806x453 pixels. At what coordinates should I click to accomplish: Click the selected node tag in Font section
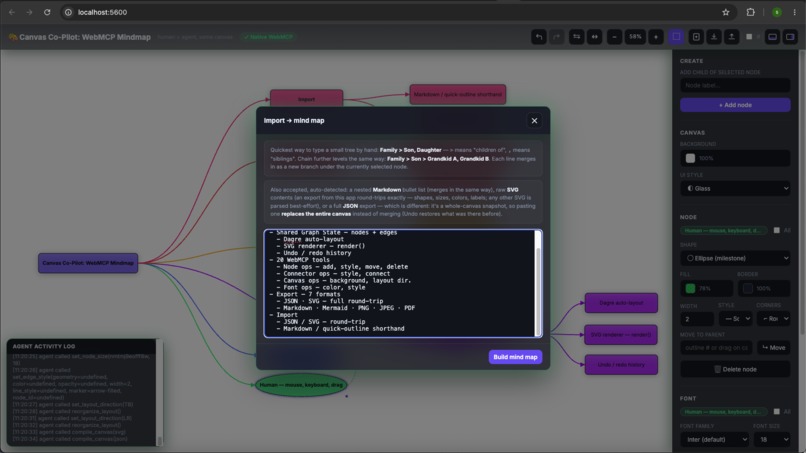pyautogui.click(x=724, y=411)
